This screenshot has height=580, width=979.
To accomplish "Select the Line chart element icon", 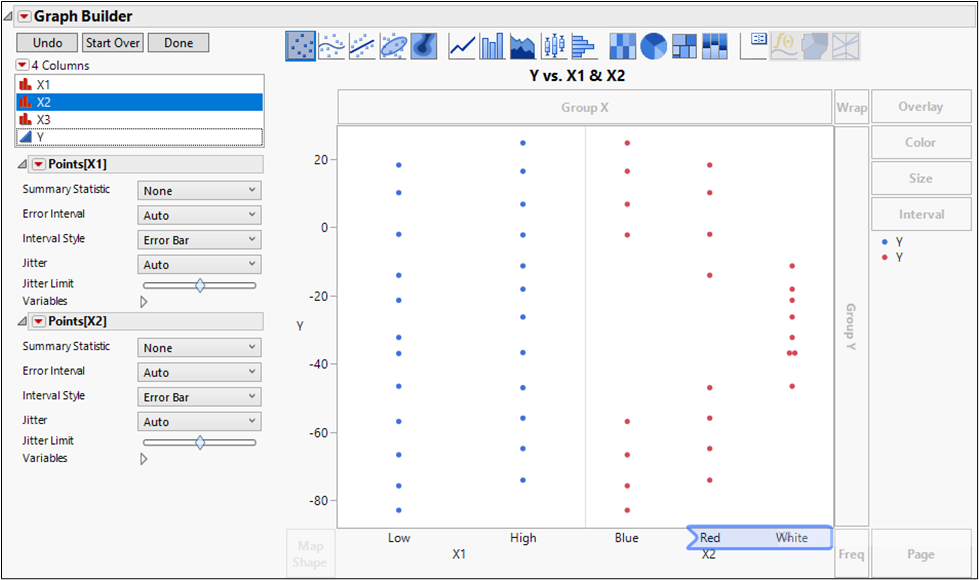I will coord(462,46).
